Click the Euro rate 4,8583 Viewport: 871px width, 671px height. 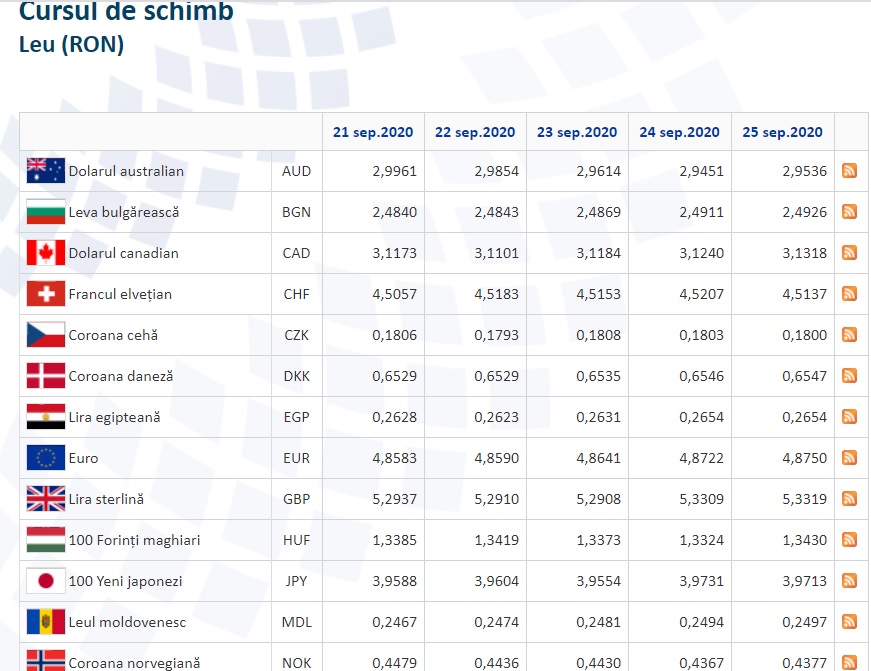point(394,458)
